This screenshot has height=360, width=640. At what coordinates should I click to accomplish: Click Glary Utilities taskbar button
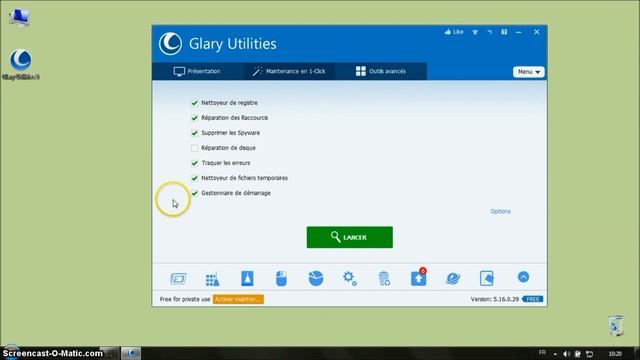[131, 353]
